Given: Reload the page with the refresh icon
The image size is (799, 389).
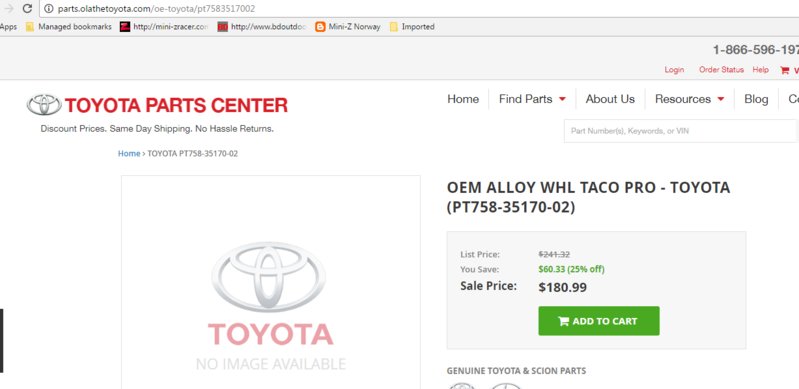Looking at the screenshot, I should click(28, 8).
